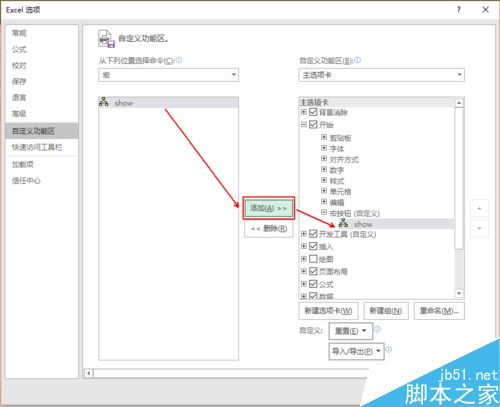Expand the 插入 tree node

coord(304,246)
